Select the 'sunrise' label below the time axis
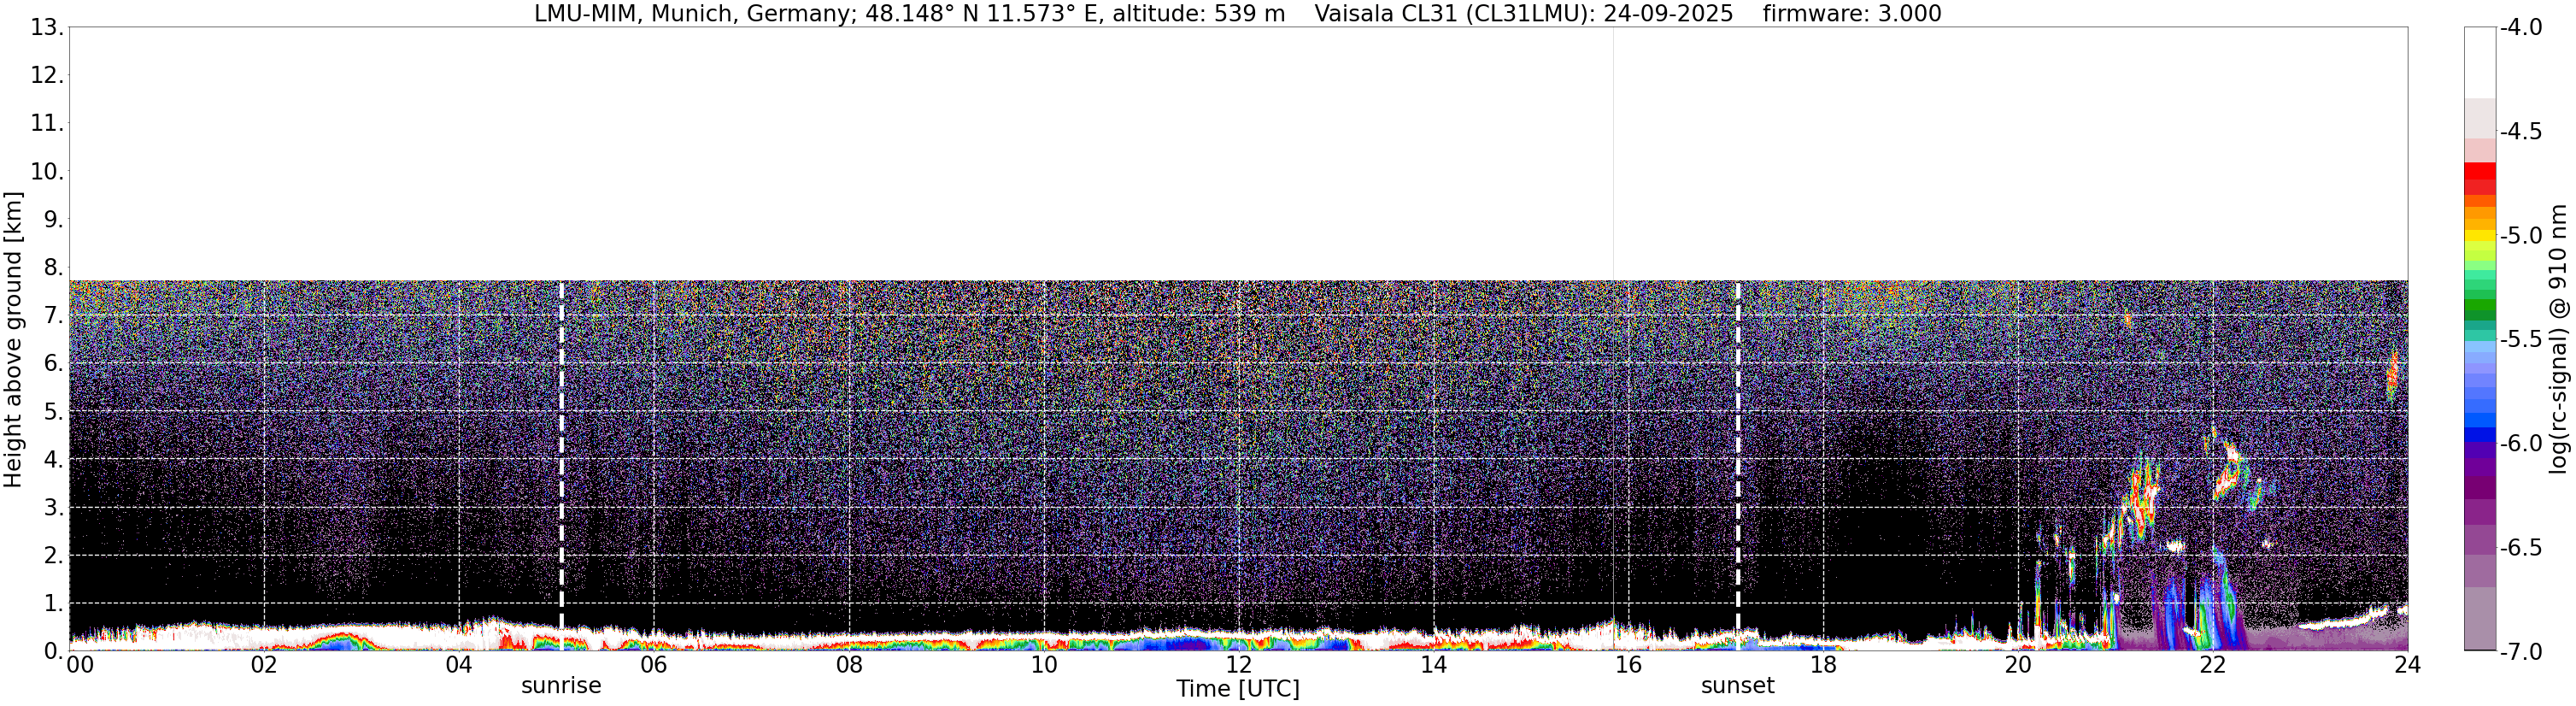Screen dimensions: 2576x706 click(x=561, y=686)
